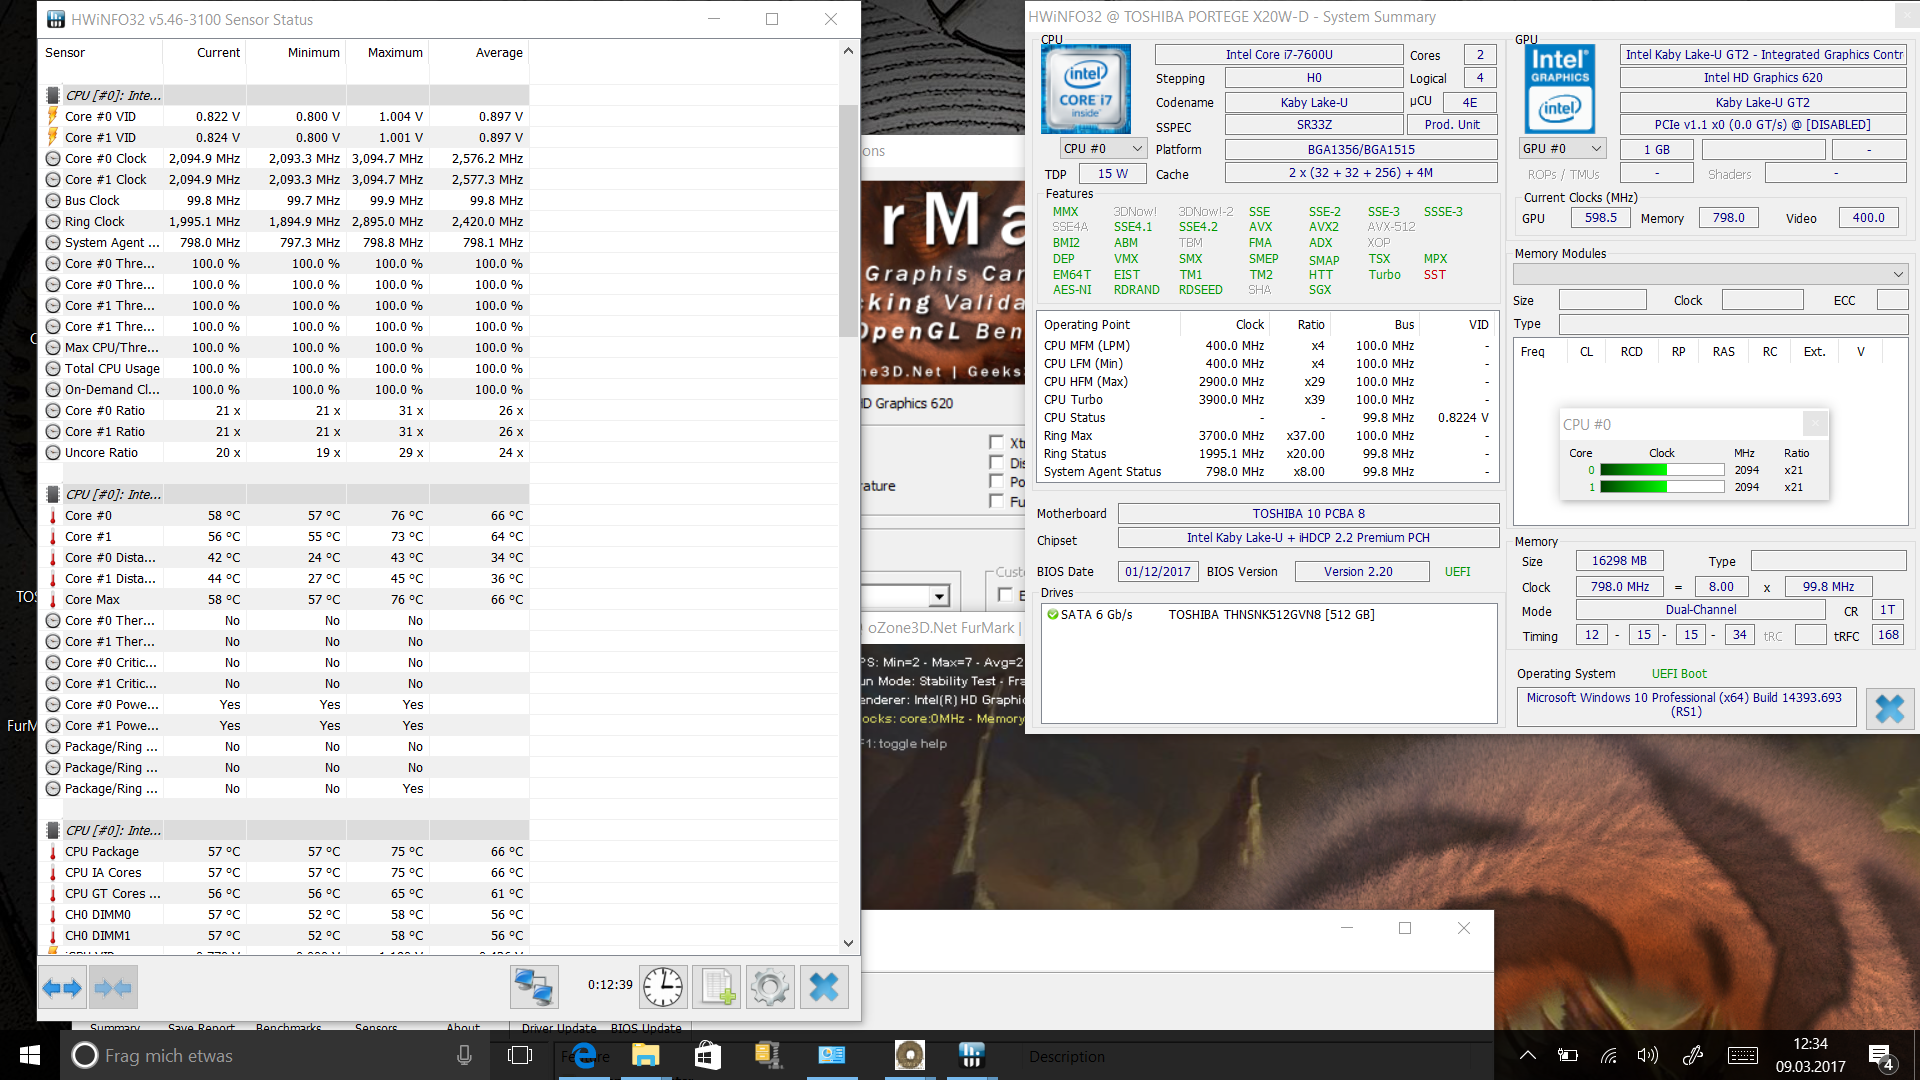
Task: Open the remote network computers icon
Action: [533, 988]
